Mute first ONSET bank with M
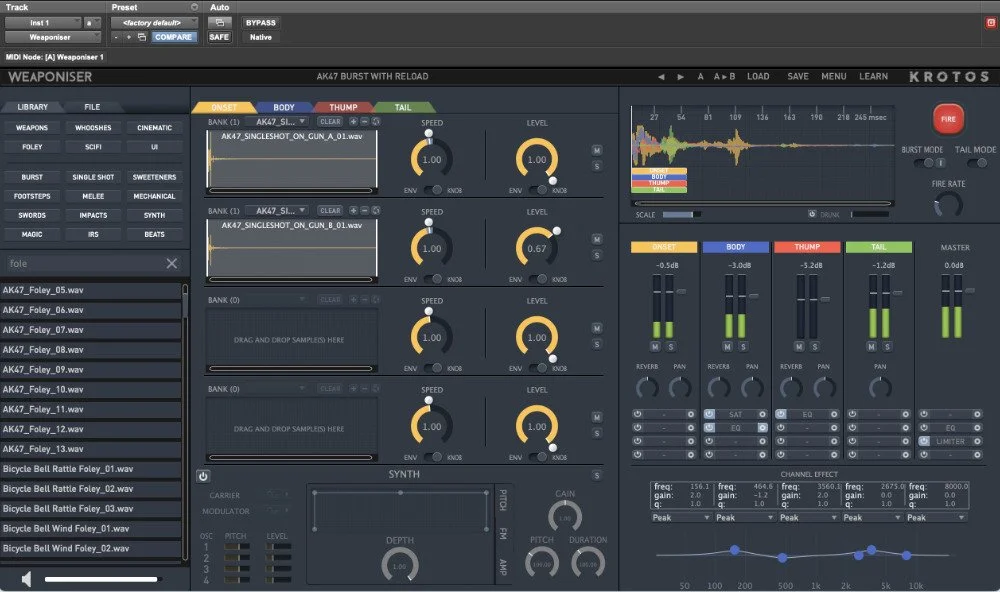The image size is (1000, 592). coord(597,151)
